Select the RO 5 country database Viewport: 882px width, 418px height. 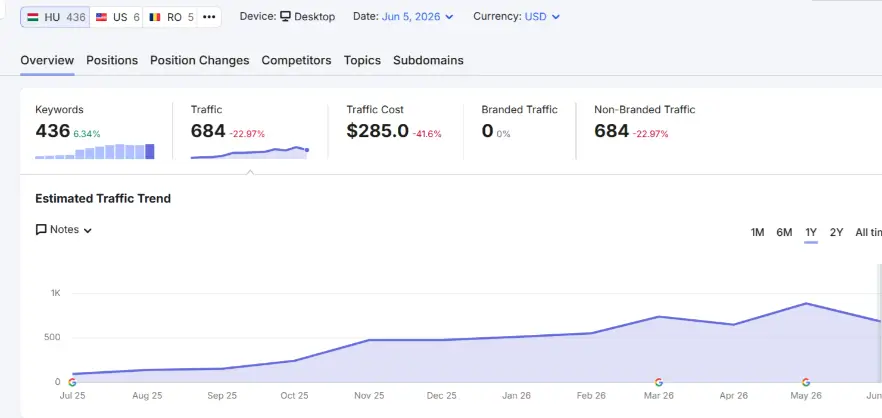170,17
